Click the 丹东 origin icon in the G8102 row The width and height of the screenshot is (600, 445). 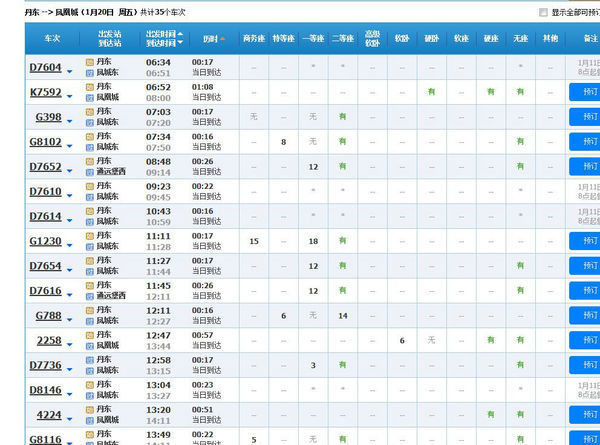click(89, 136)
